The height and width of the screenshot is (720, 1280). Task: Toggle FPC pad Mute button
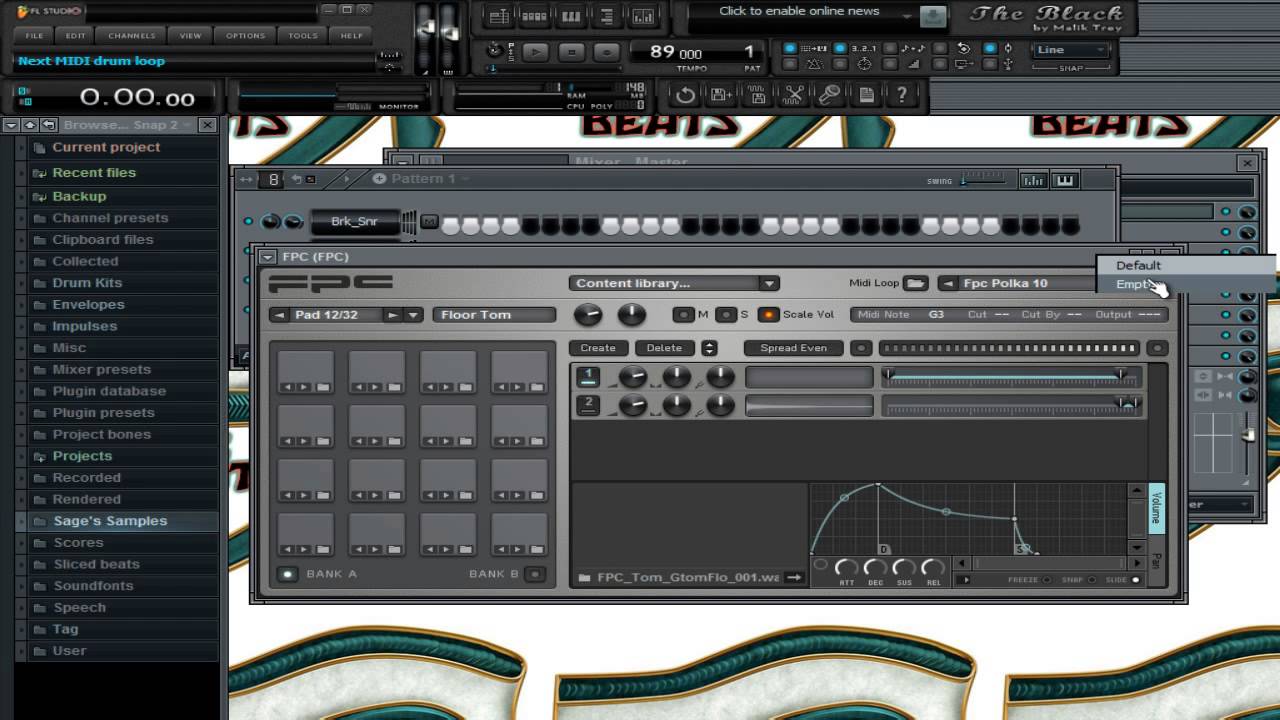[683, 315]
